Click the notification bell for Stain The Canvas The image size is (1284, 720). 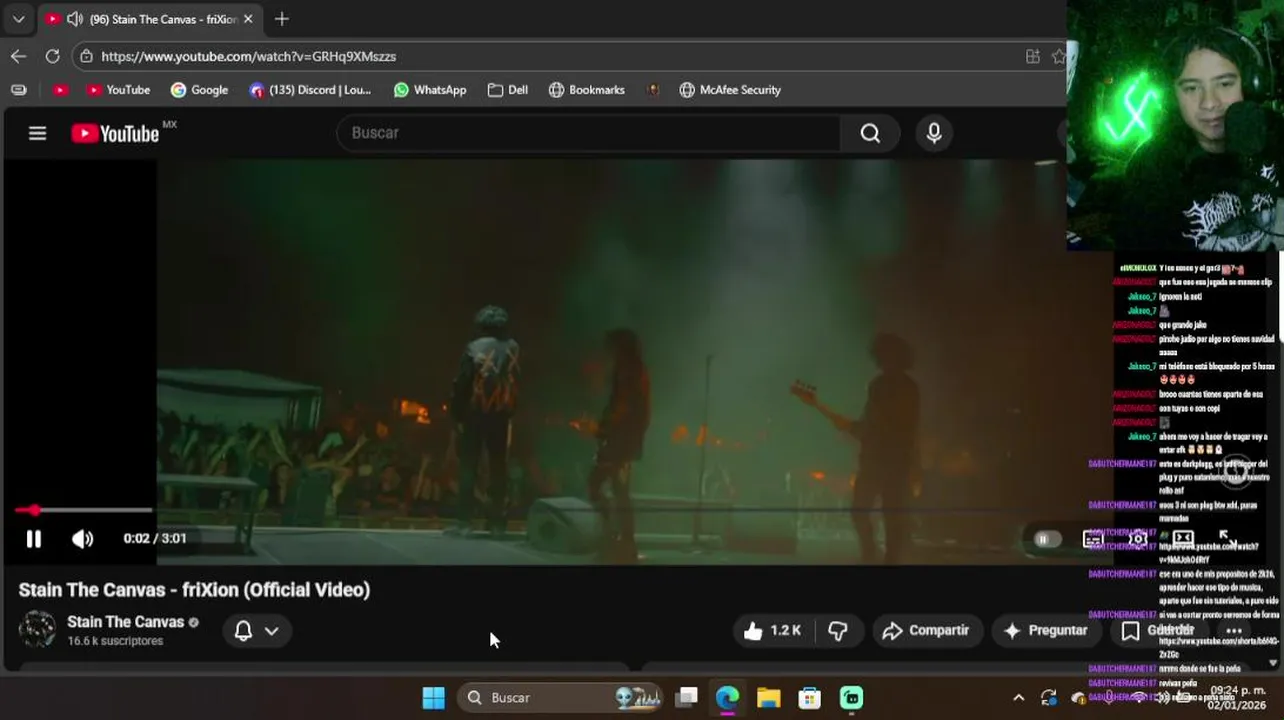pos(243,631)
